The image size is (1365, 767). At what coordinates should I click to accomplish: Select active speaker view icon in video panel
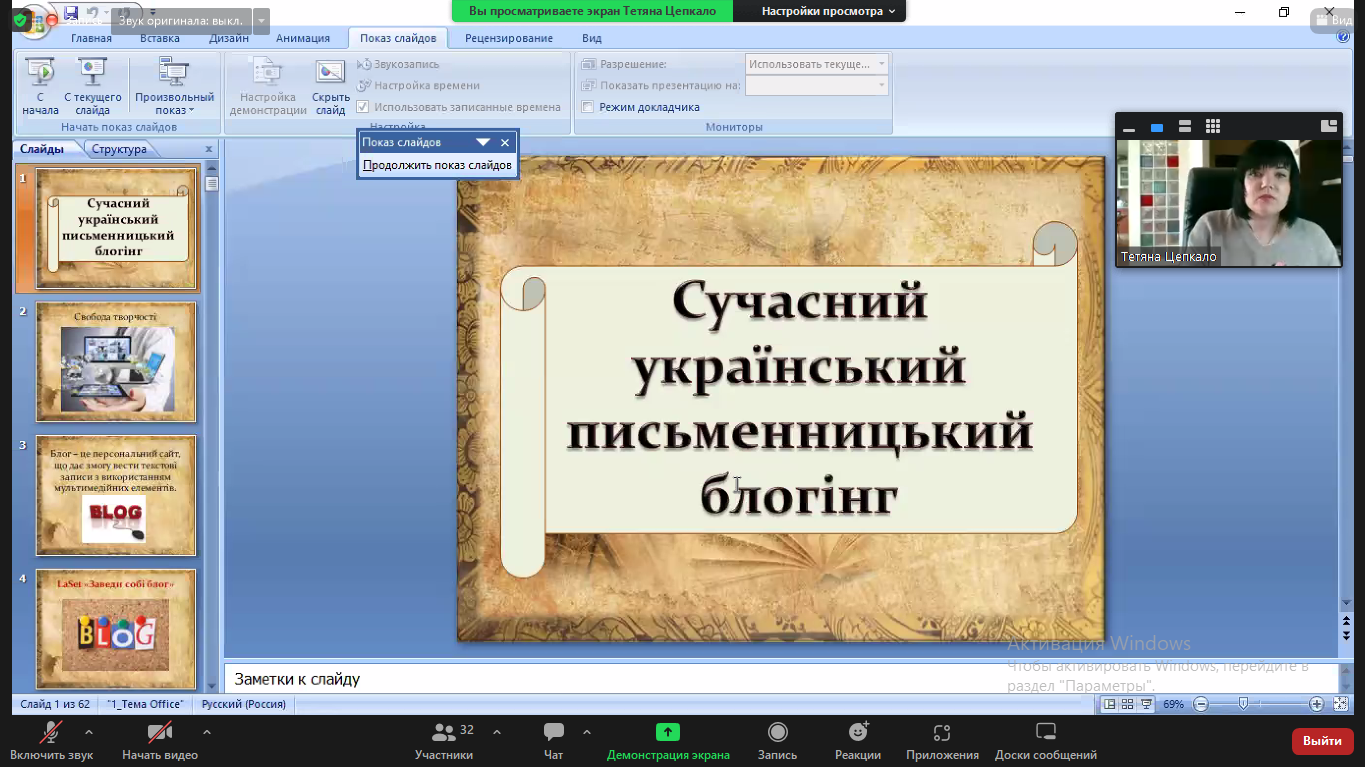pyautogui.click(x=1157, y=127)
